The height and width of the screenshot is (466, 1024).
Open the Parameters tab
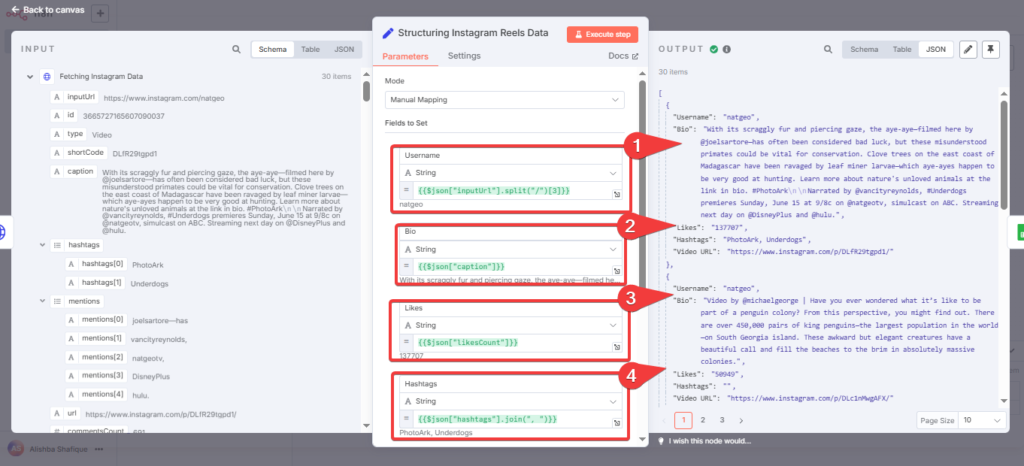tap(405, 56)
